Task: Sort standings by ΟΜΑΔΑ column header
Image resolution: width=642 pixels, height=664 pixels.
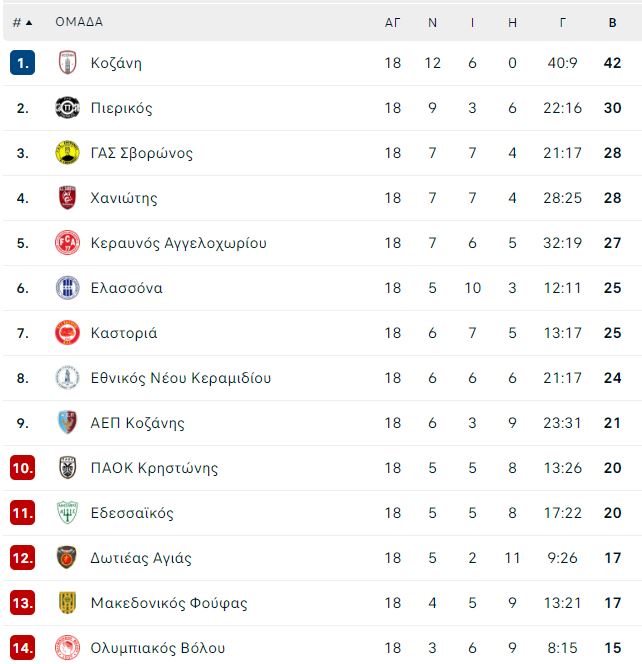Action: [79, 22]
